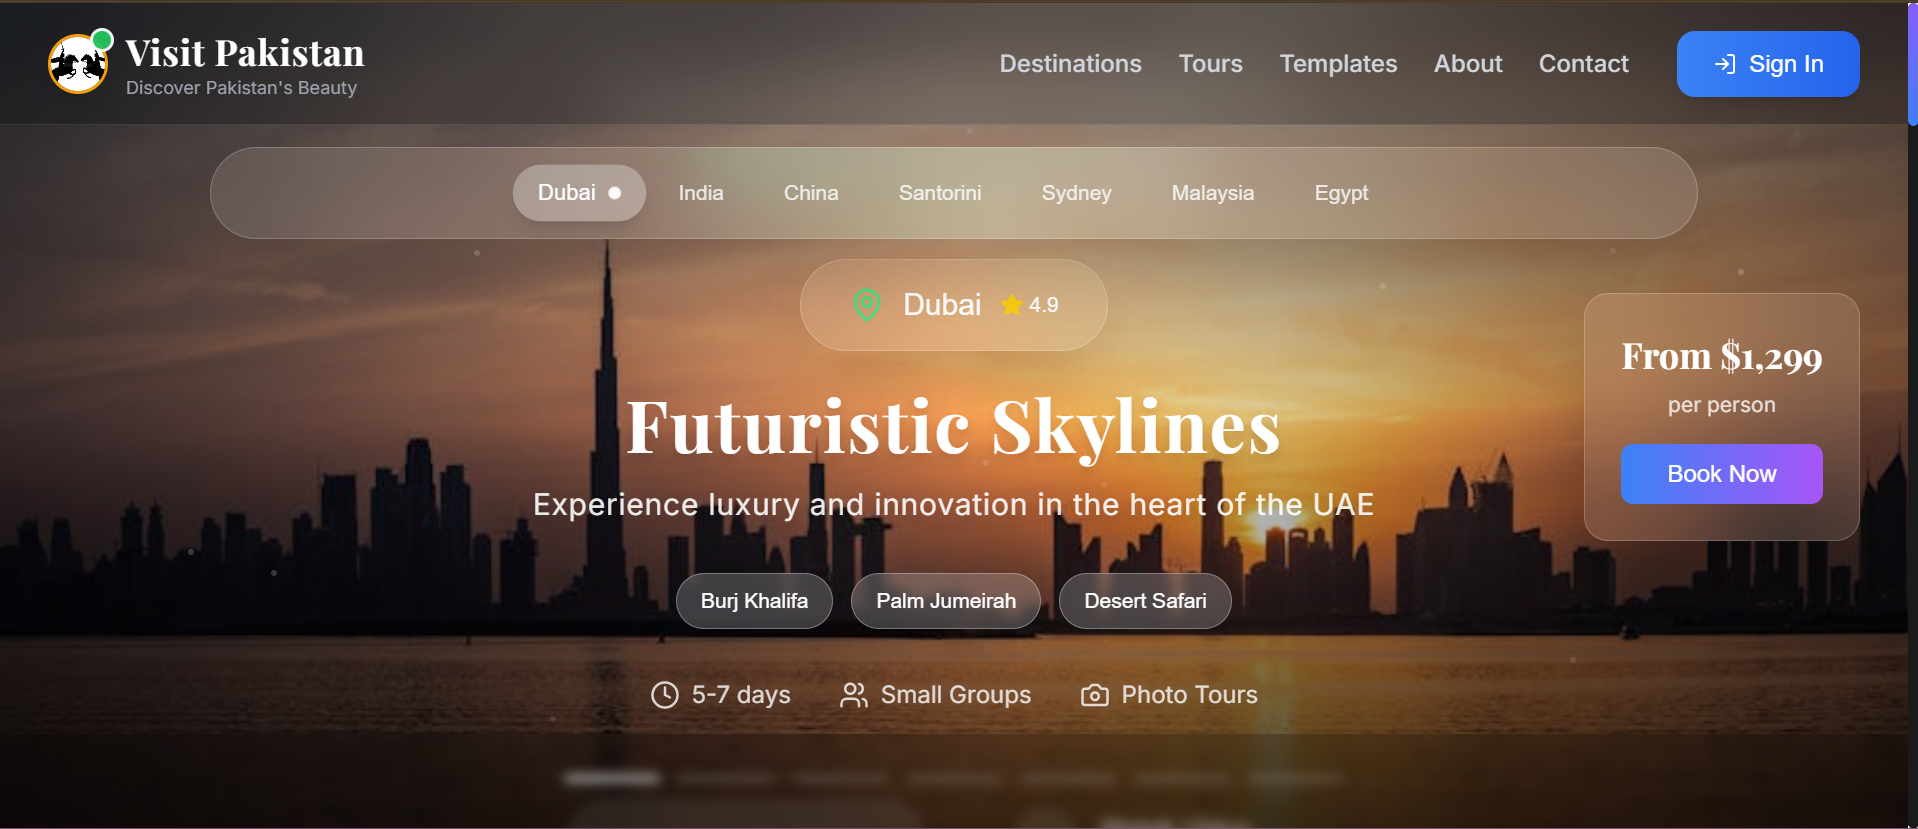The image size is (1918, 829).
Task: Open the Destinations menu
Action: click(1070, 64)
